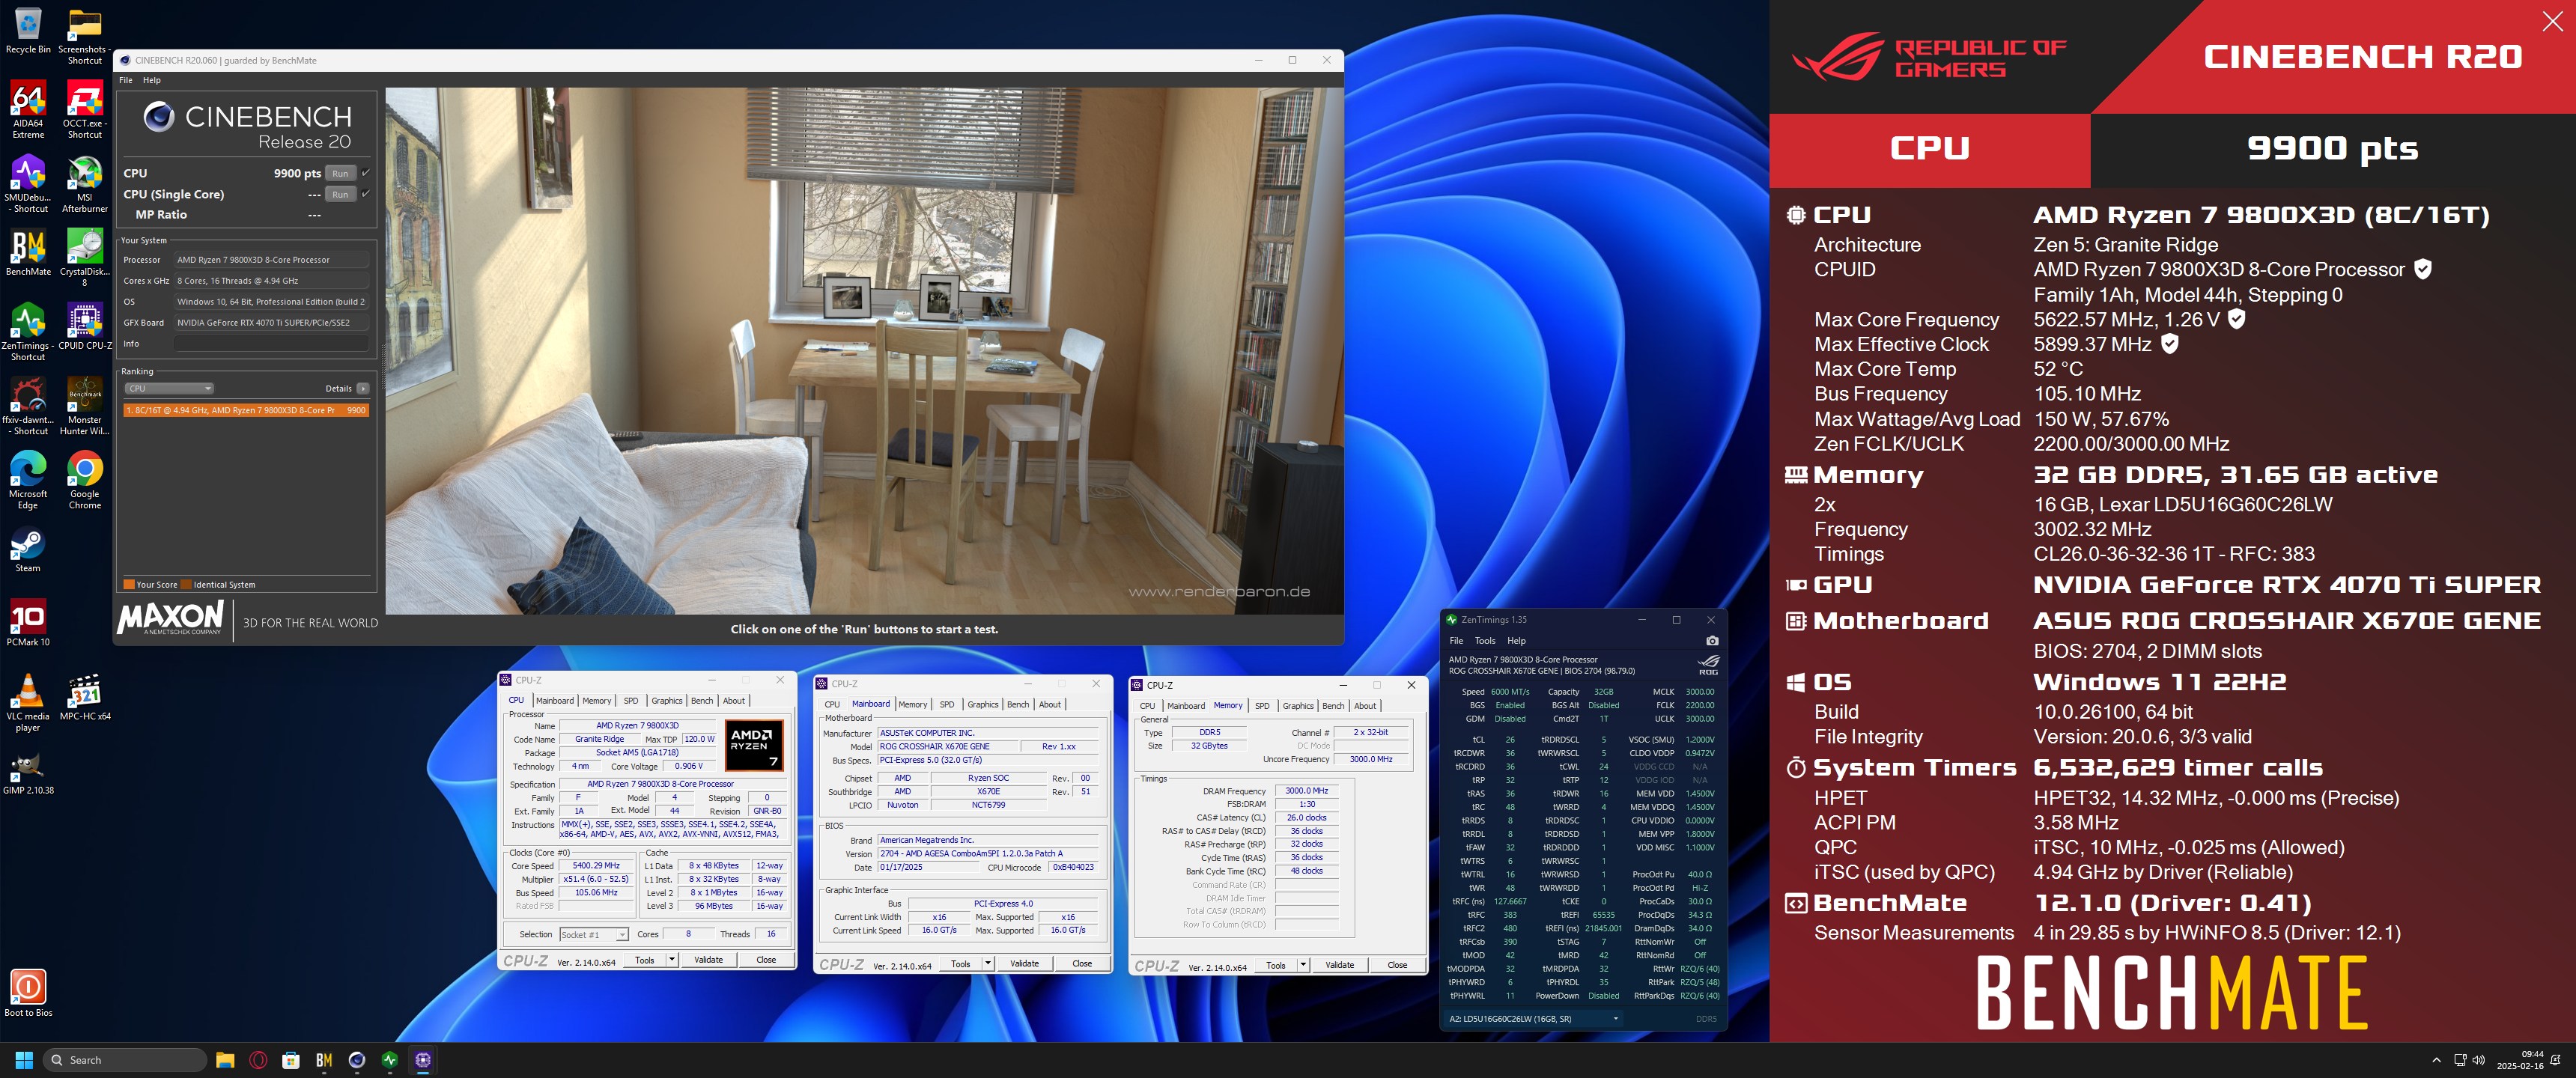Viewport: 2576px width, 1078px height.
Task: Open the MPC-HC x64 desktop icon
Action: point(85,697)
